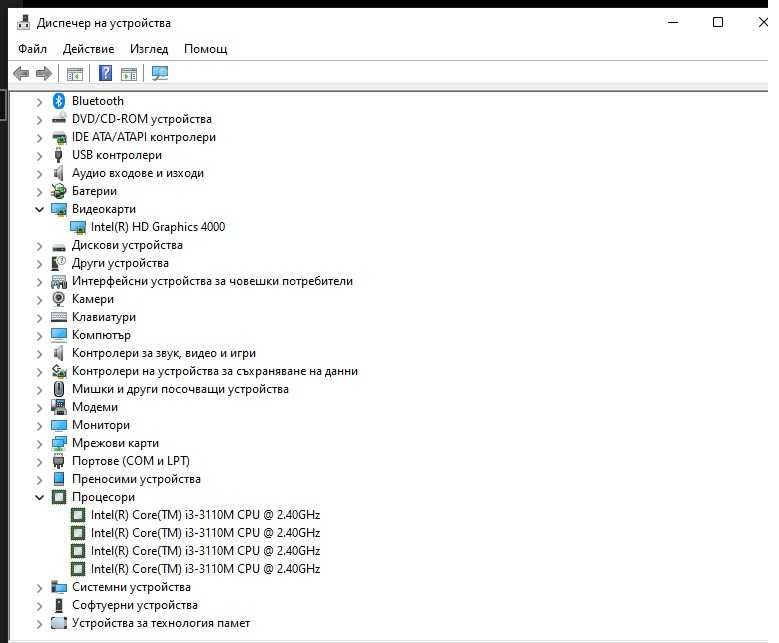Expand the Монитори node
This screenshot has height=643, width=779.
point(39,426)
